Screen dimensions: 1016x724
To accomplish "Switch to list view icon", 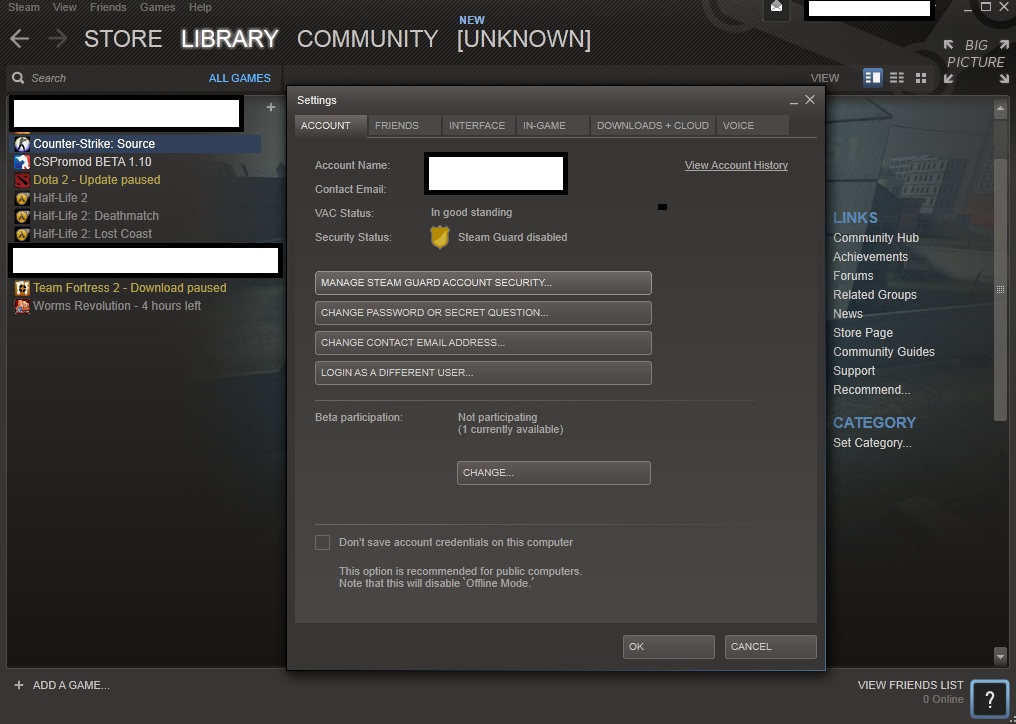I will 897,78.
